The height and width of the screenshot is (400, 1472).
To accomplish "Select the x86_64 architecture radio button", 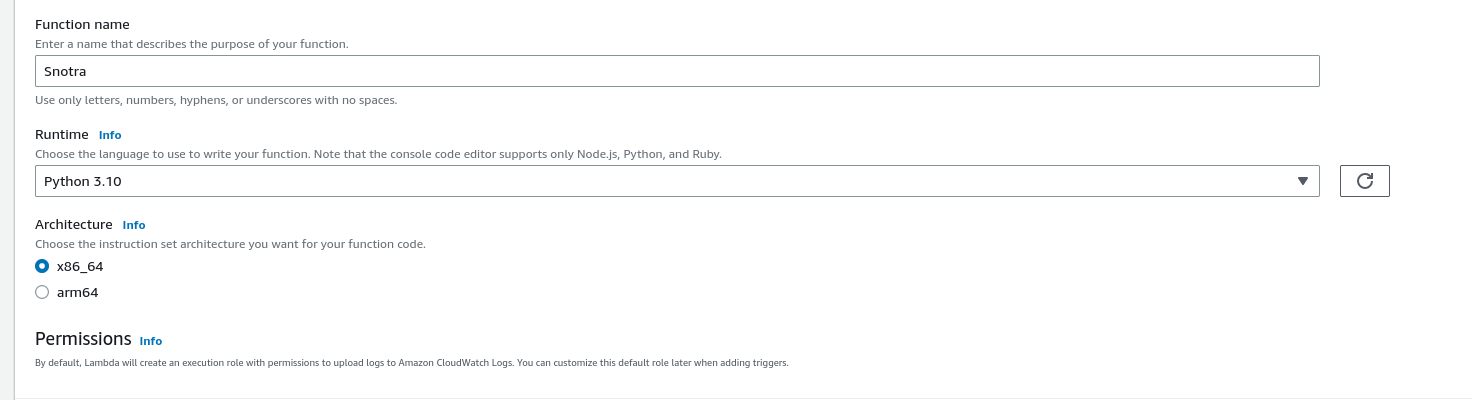I will tap(42, 267).
